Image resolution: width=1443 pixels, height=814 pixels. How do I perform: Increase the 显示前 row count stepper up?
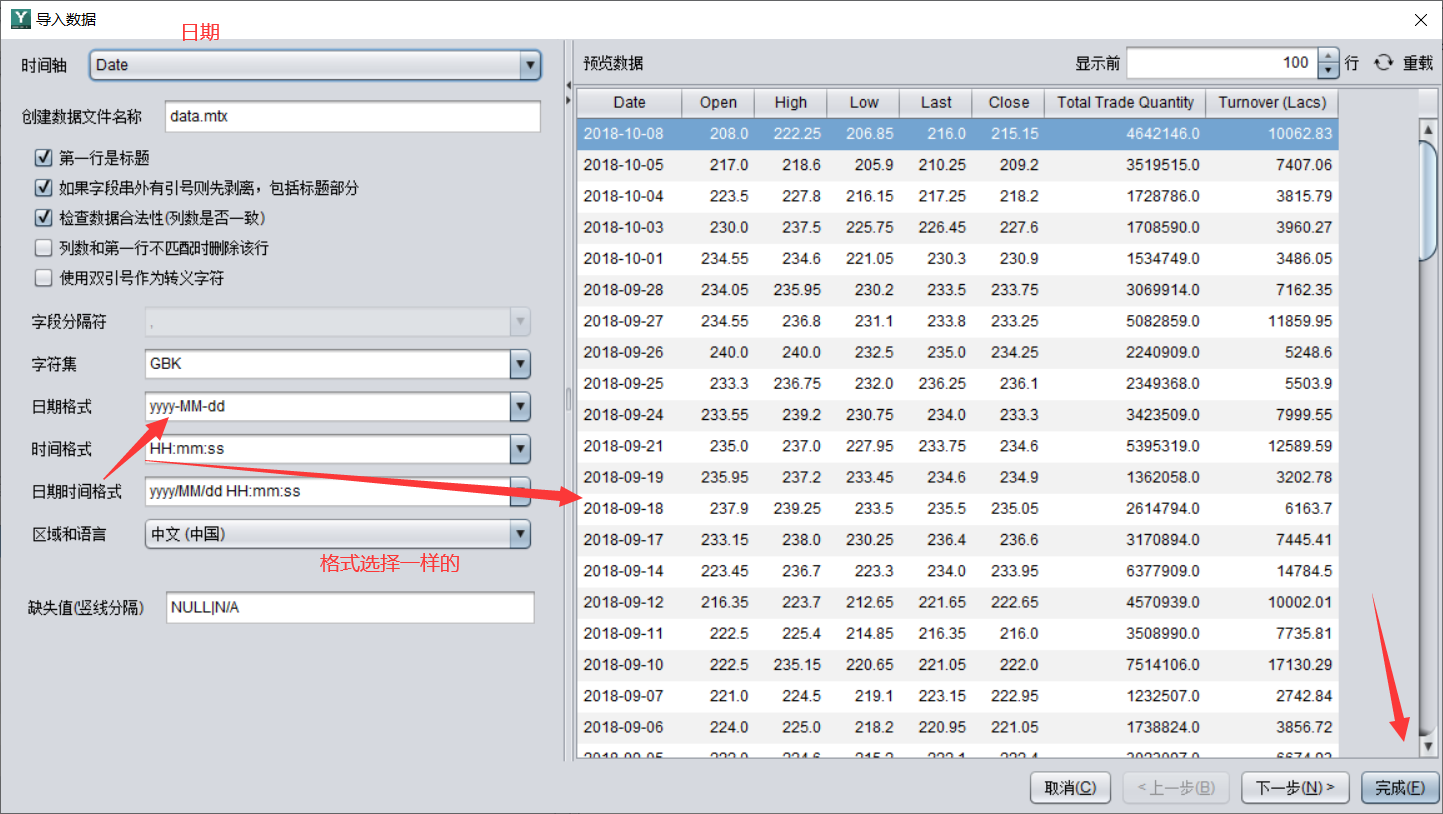click(1328, 56)
